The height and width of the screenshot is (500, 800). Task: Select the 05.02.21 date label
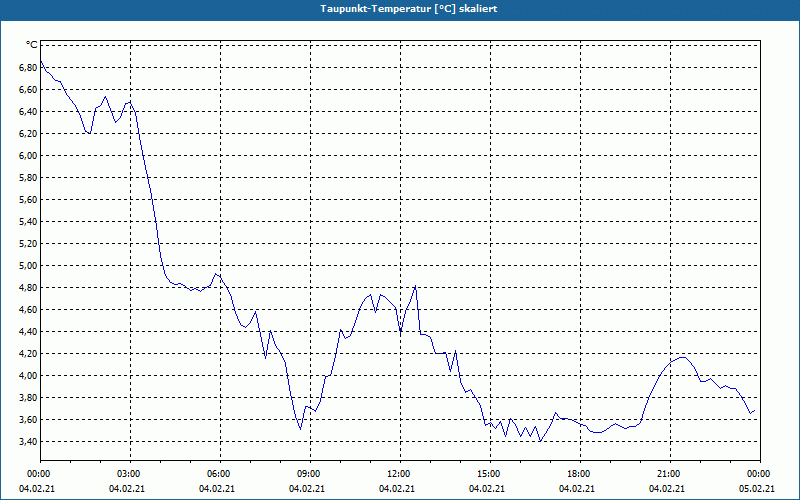(x=757, y=488)
